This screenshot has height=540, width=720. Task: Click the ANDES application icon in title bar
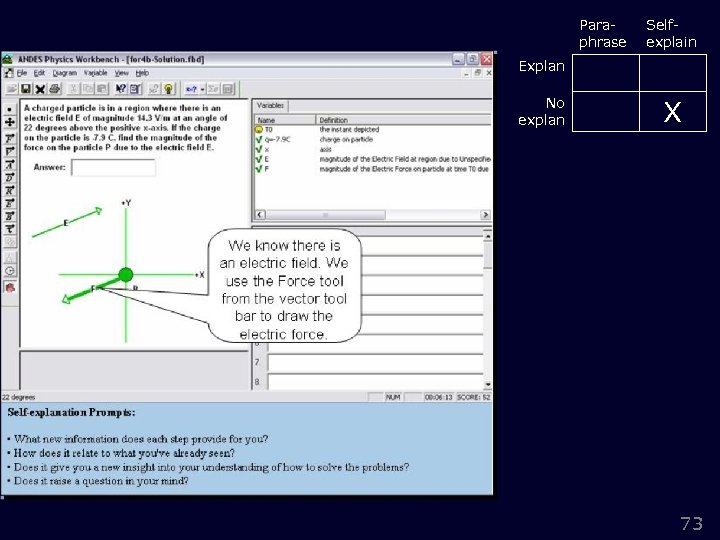click(x=8, y=59)
